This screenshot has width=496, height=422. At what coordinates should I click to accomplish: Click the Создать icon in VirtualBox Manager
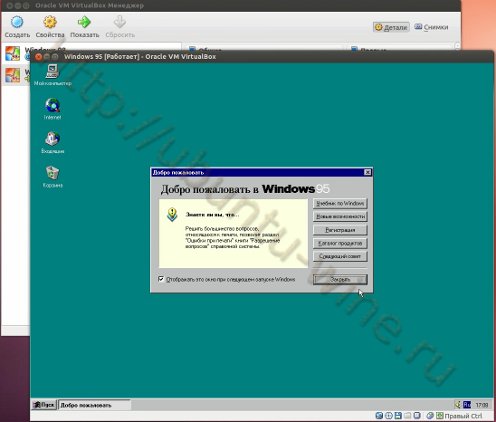tap(17, 22)
